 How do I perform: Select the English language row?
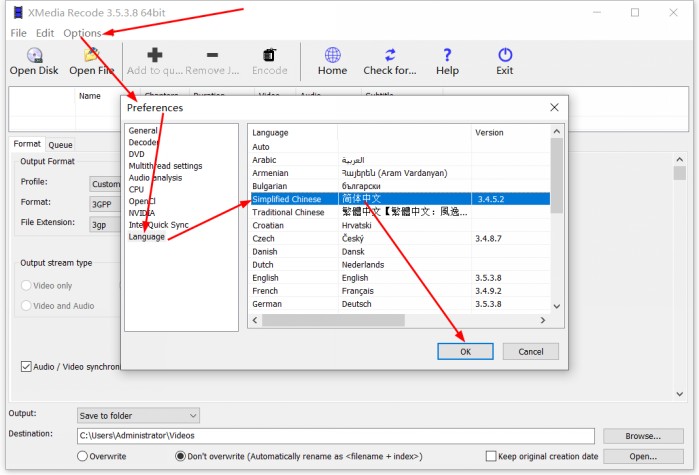[x=400, y=278]
